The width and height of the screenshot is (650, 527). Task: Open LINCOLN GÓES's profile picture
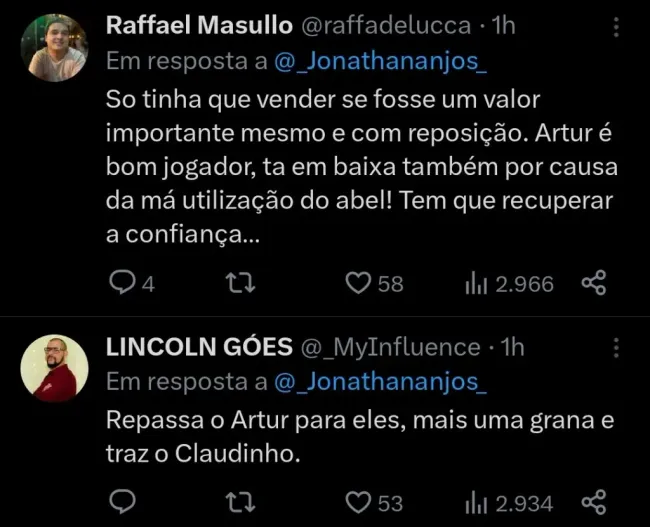(54, 368)
